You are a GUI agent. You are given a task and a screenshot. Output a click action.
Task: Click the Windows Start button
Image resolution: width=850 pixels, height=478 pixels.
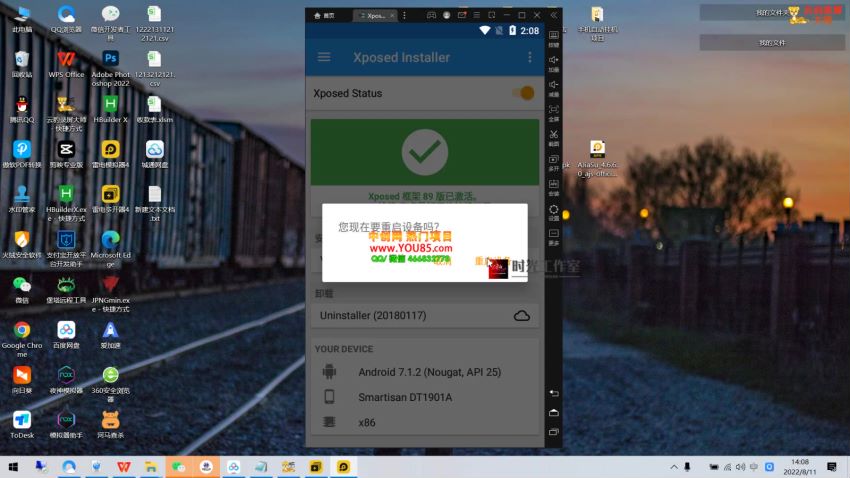(13, 467)
